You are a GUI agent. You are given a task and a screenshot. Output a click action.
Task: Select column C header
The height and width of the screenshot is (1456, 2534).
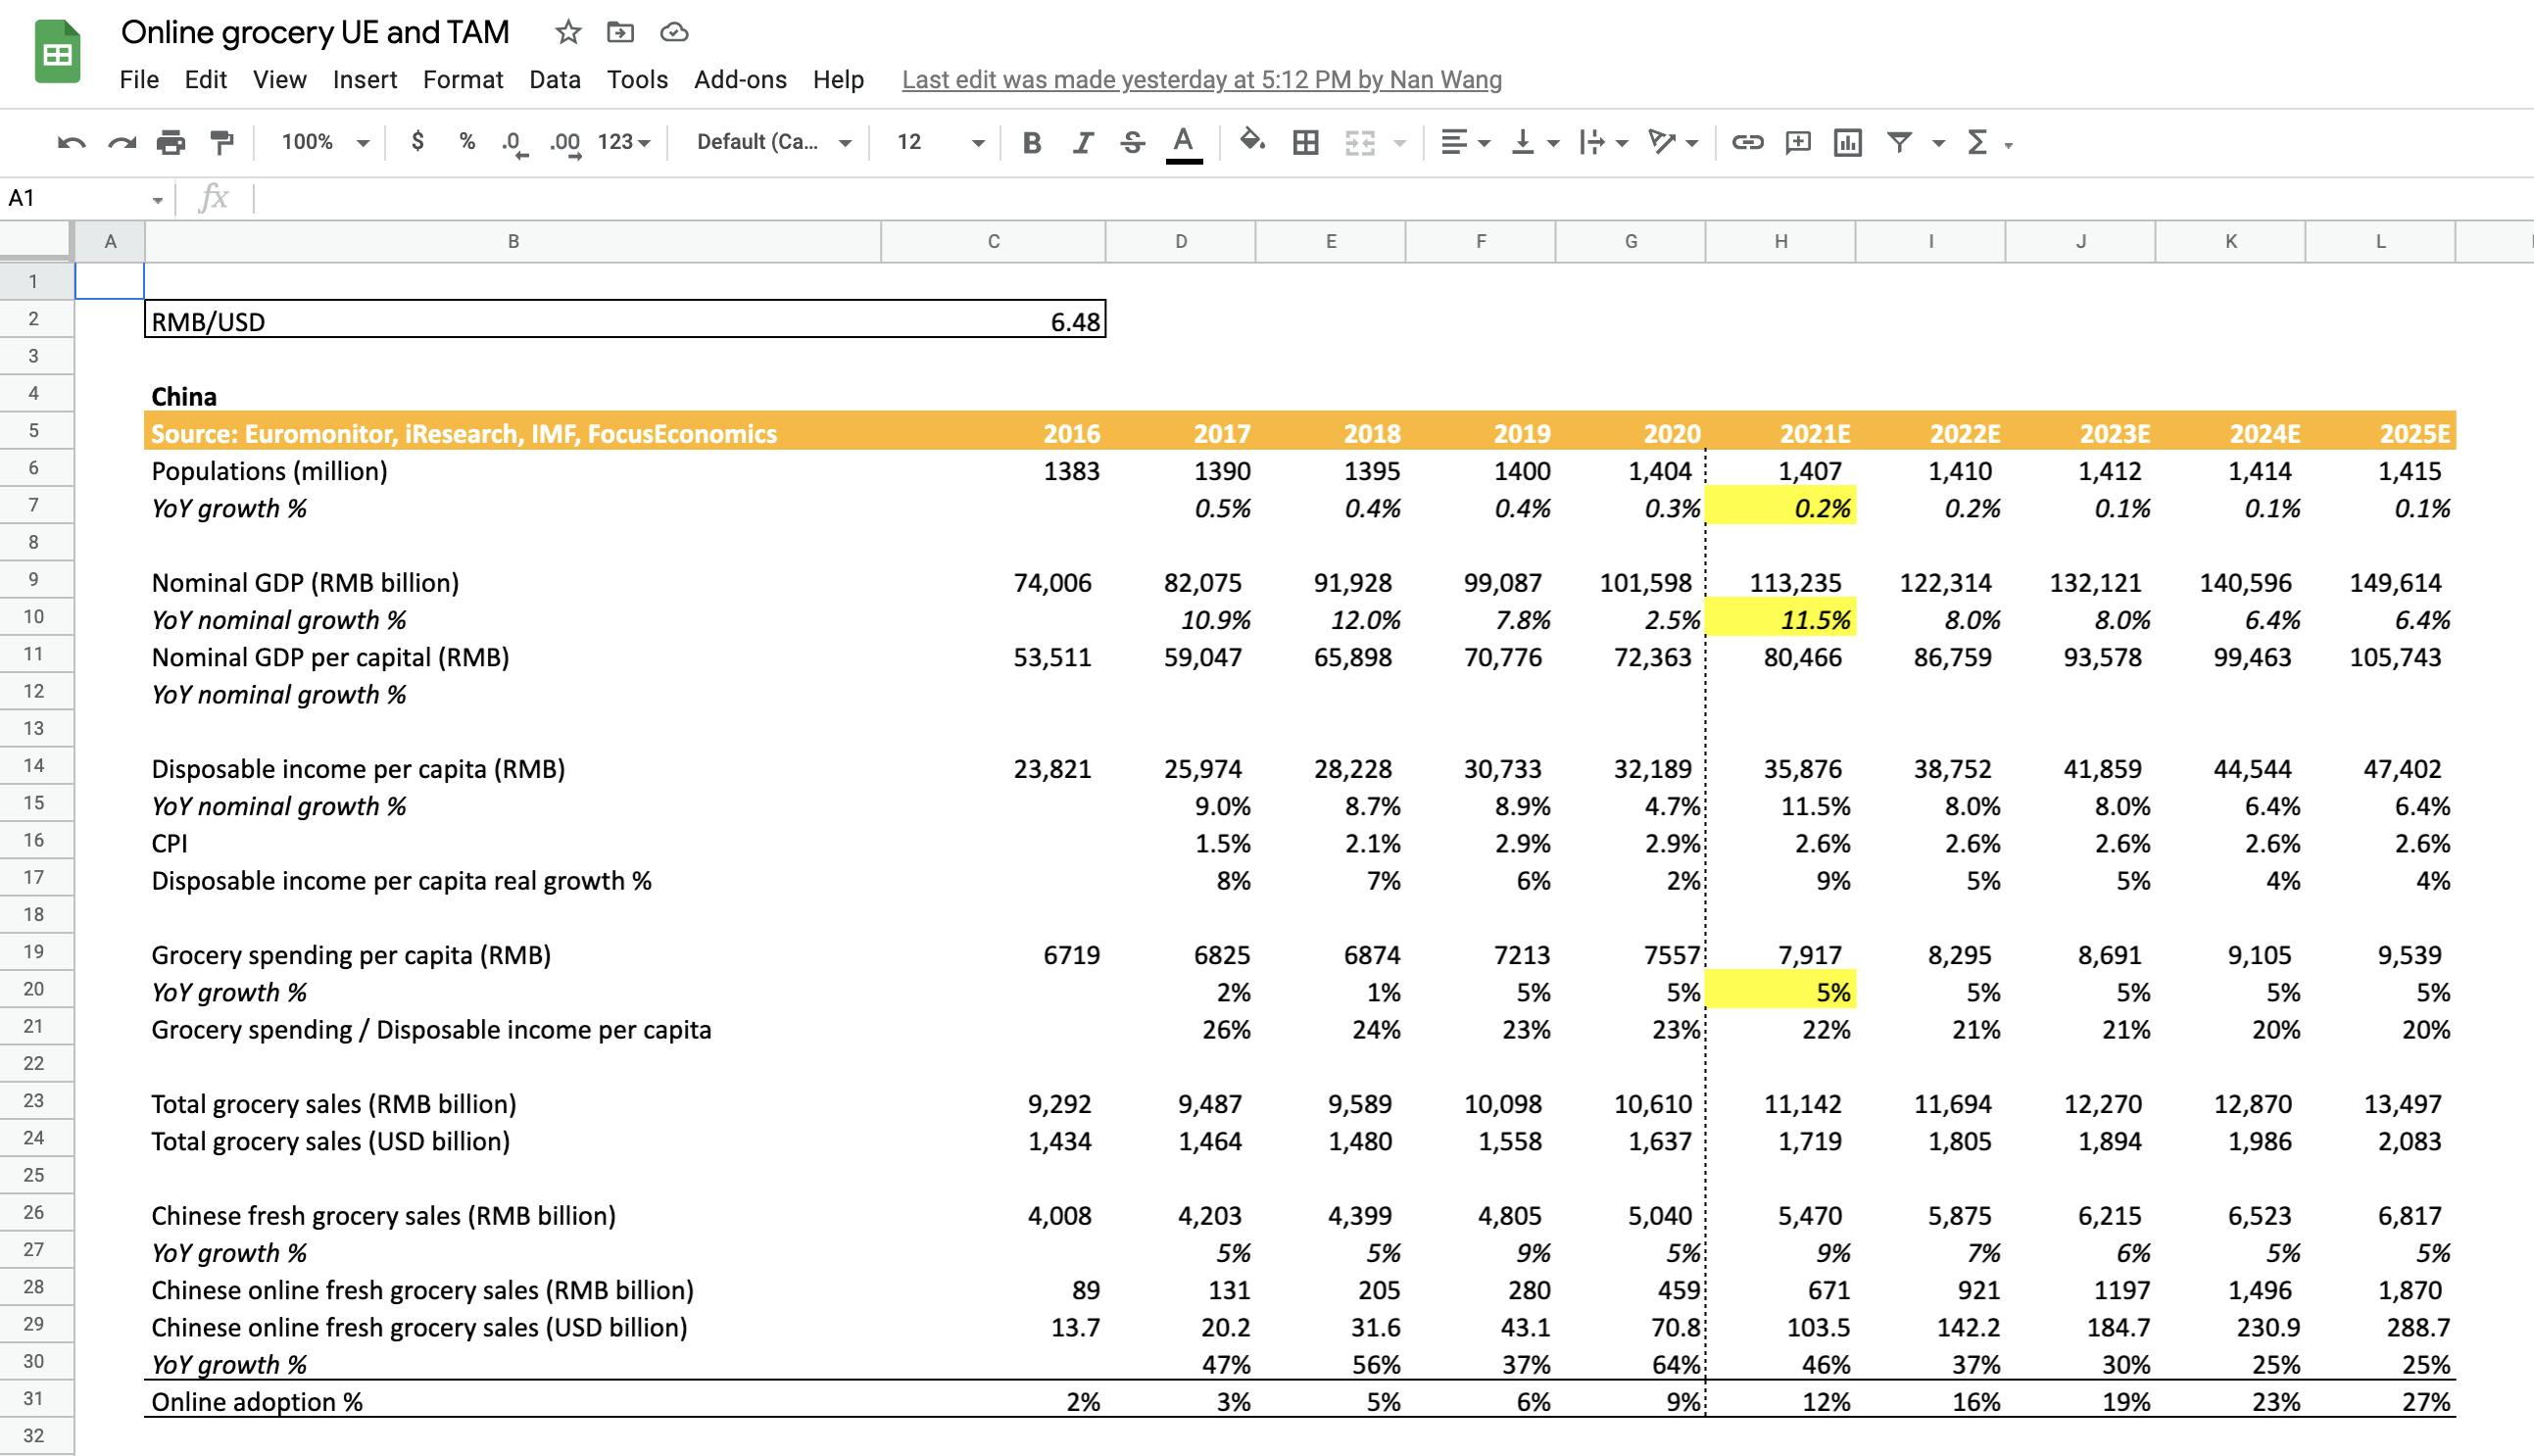click(993, 241)
